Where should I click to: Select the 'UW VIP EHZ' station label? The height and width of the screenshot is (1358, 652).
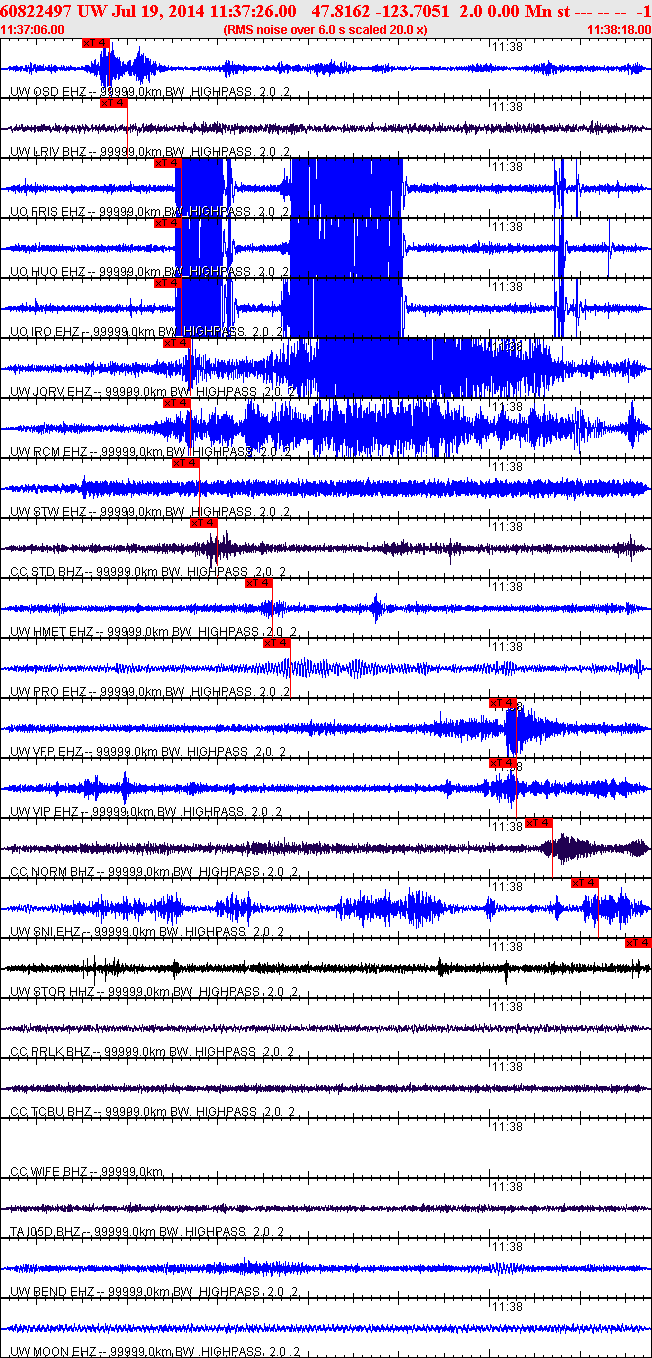(x=46, y=812)
